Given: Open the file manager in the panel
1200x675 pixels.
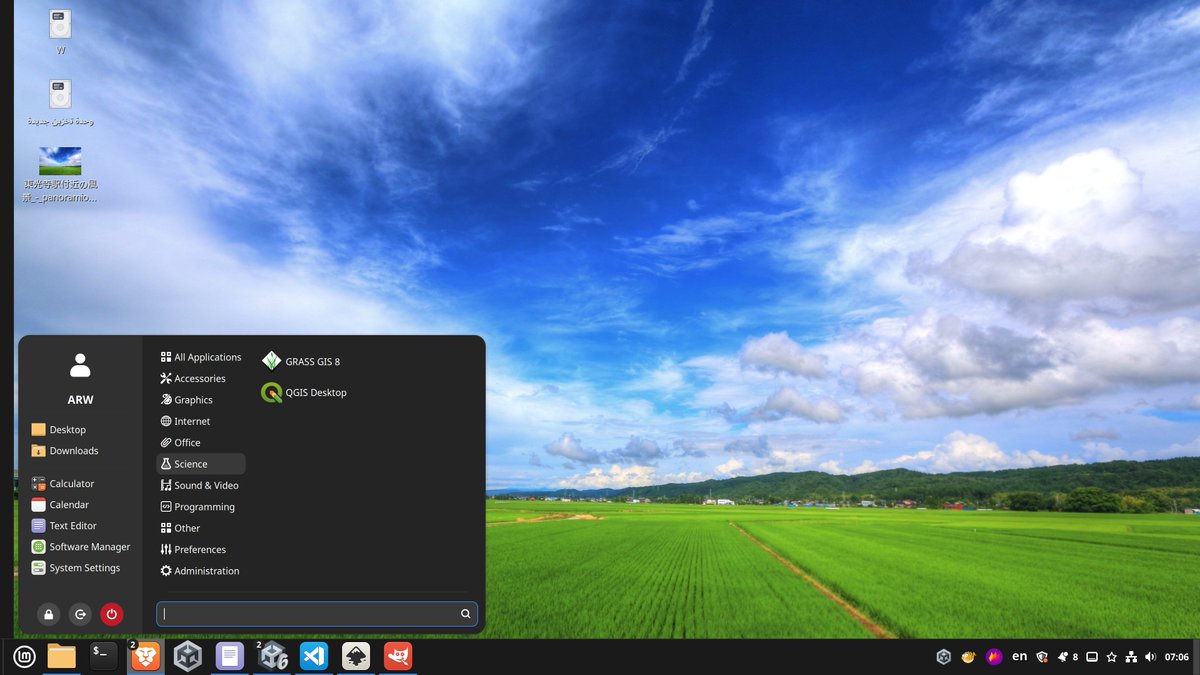Looking at the screenshot, I should point(61,657).
